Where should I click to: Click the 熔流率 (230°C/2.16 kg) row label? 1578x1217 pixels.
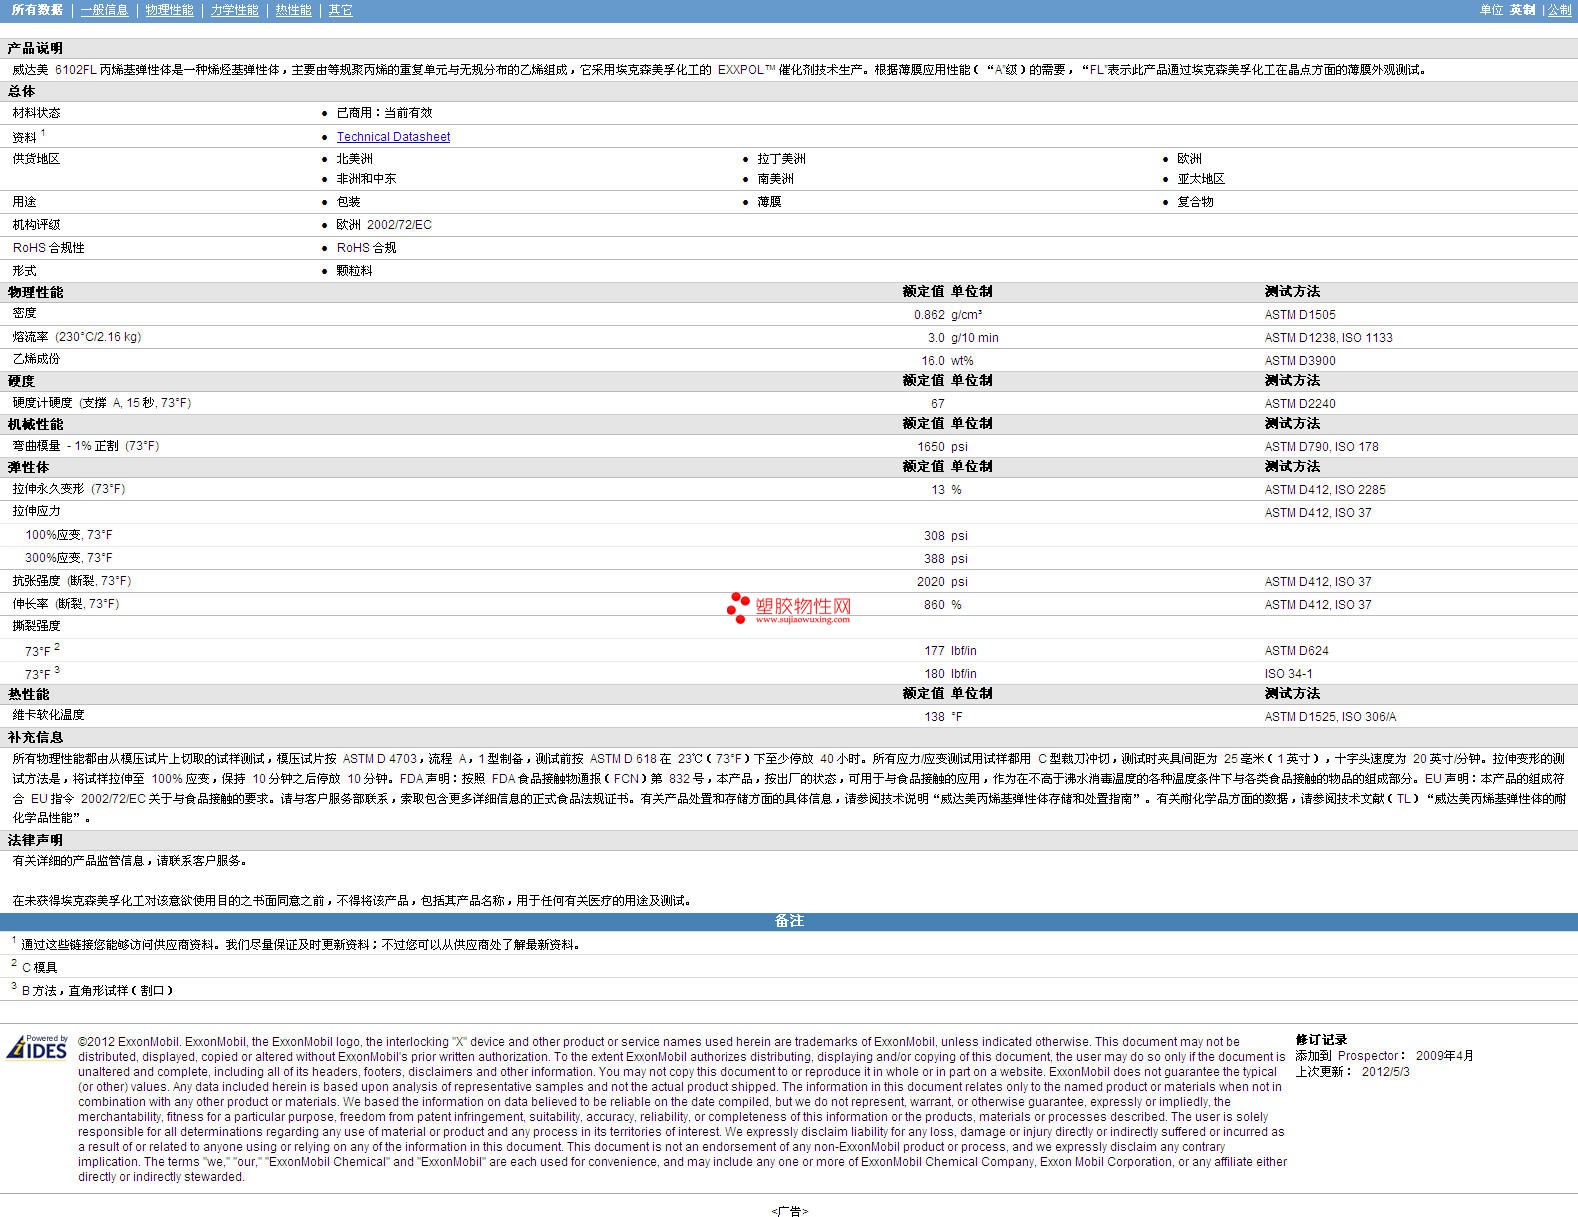pyautogui.click(x=77, y=337)
